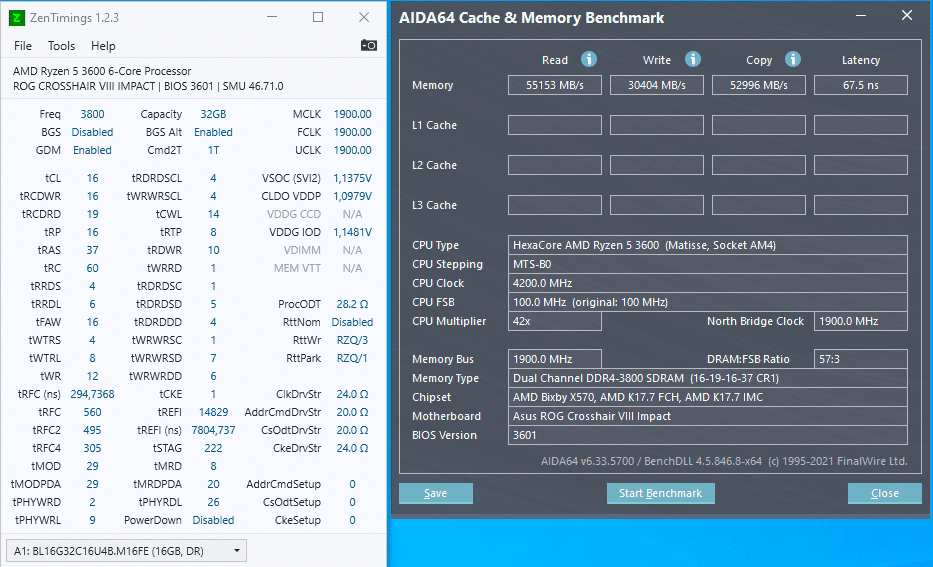Click the FCLK value 1900.00
The image size is (933, 567).
(x=352, y=132)
